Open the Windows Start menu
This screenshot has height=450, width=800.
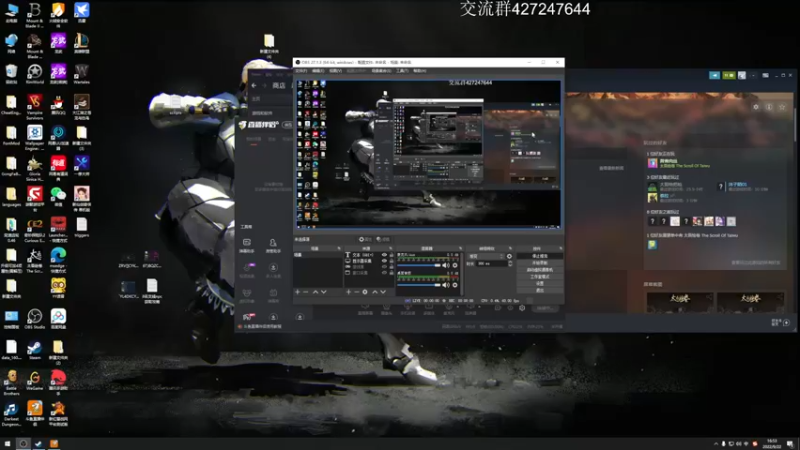[7, 443]
